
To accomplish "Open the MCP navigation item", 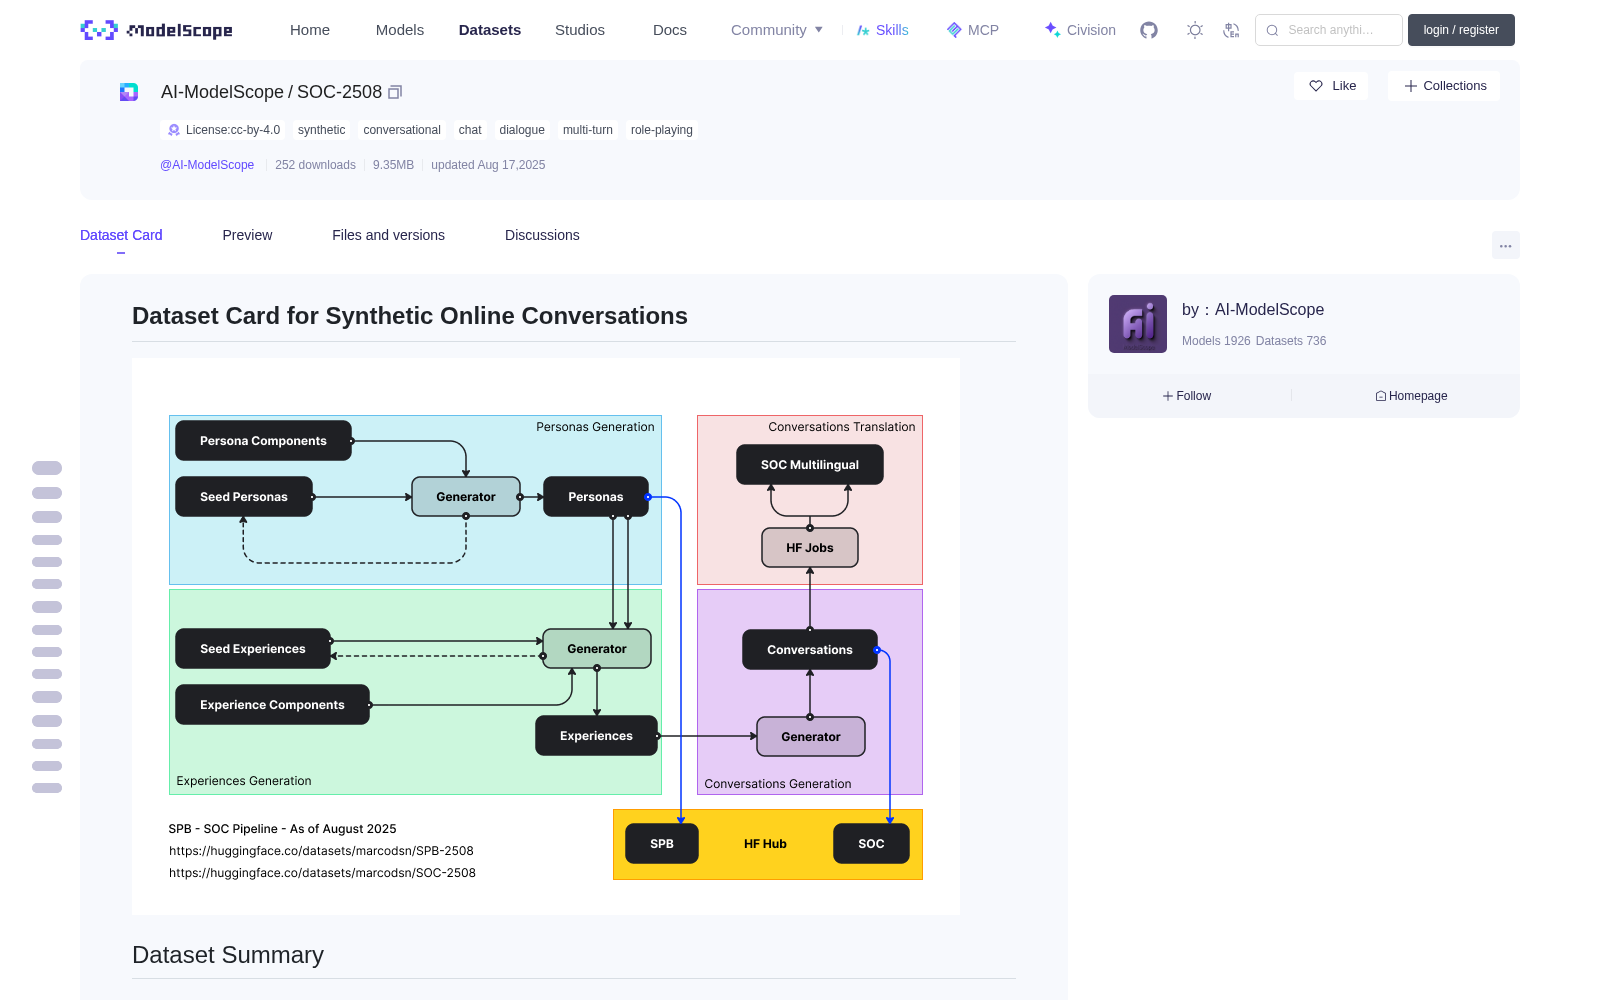I will pyautogui.click(x=972, y=30).
